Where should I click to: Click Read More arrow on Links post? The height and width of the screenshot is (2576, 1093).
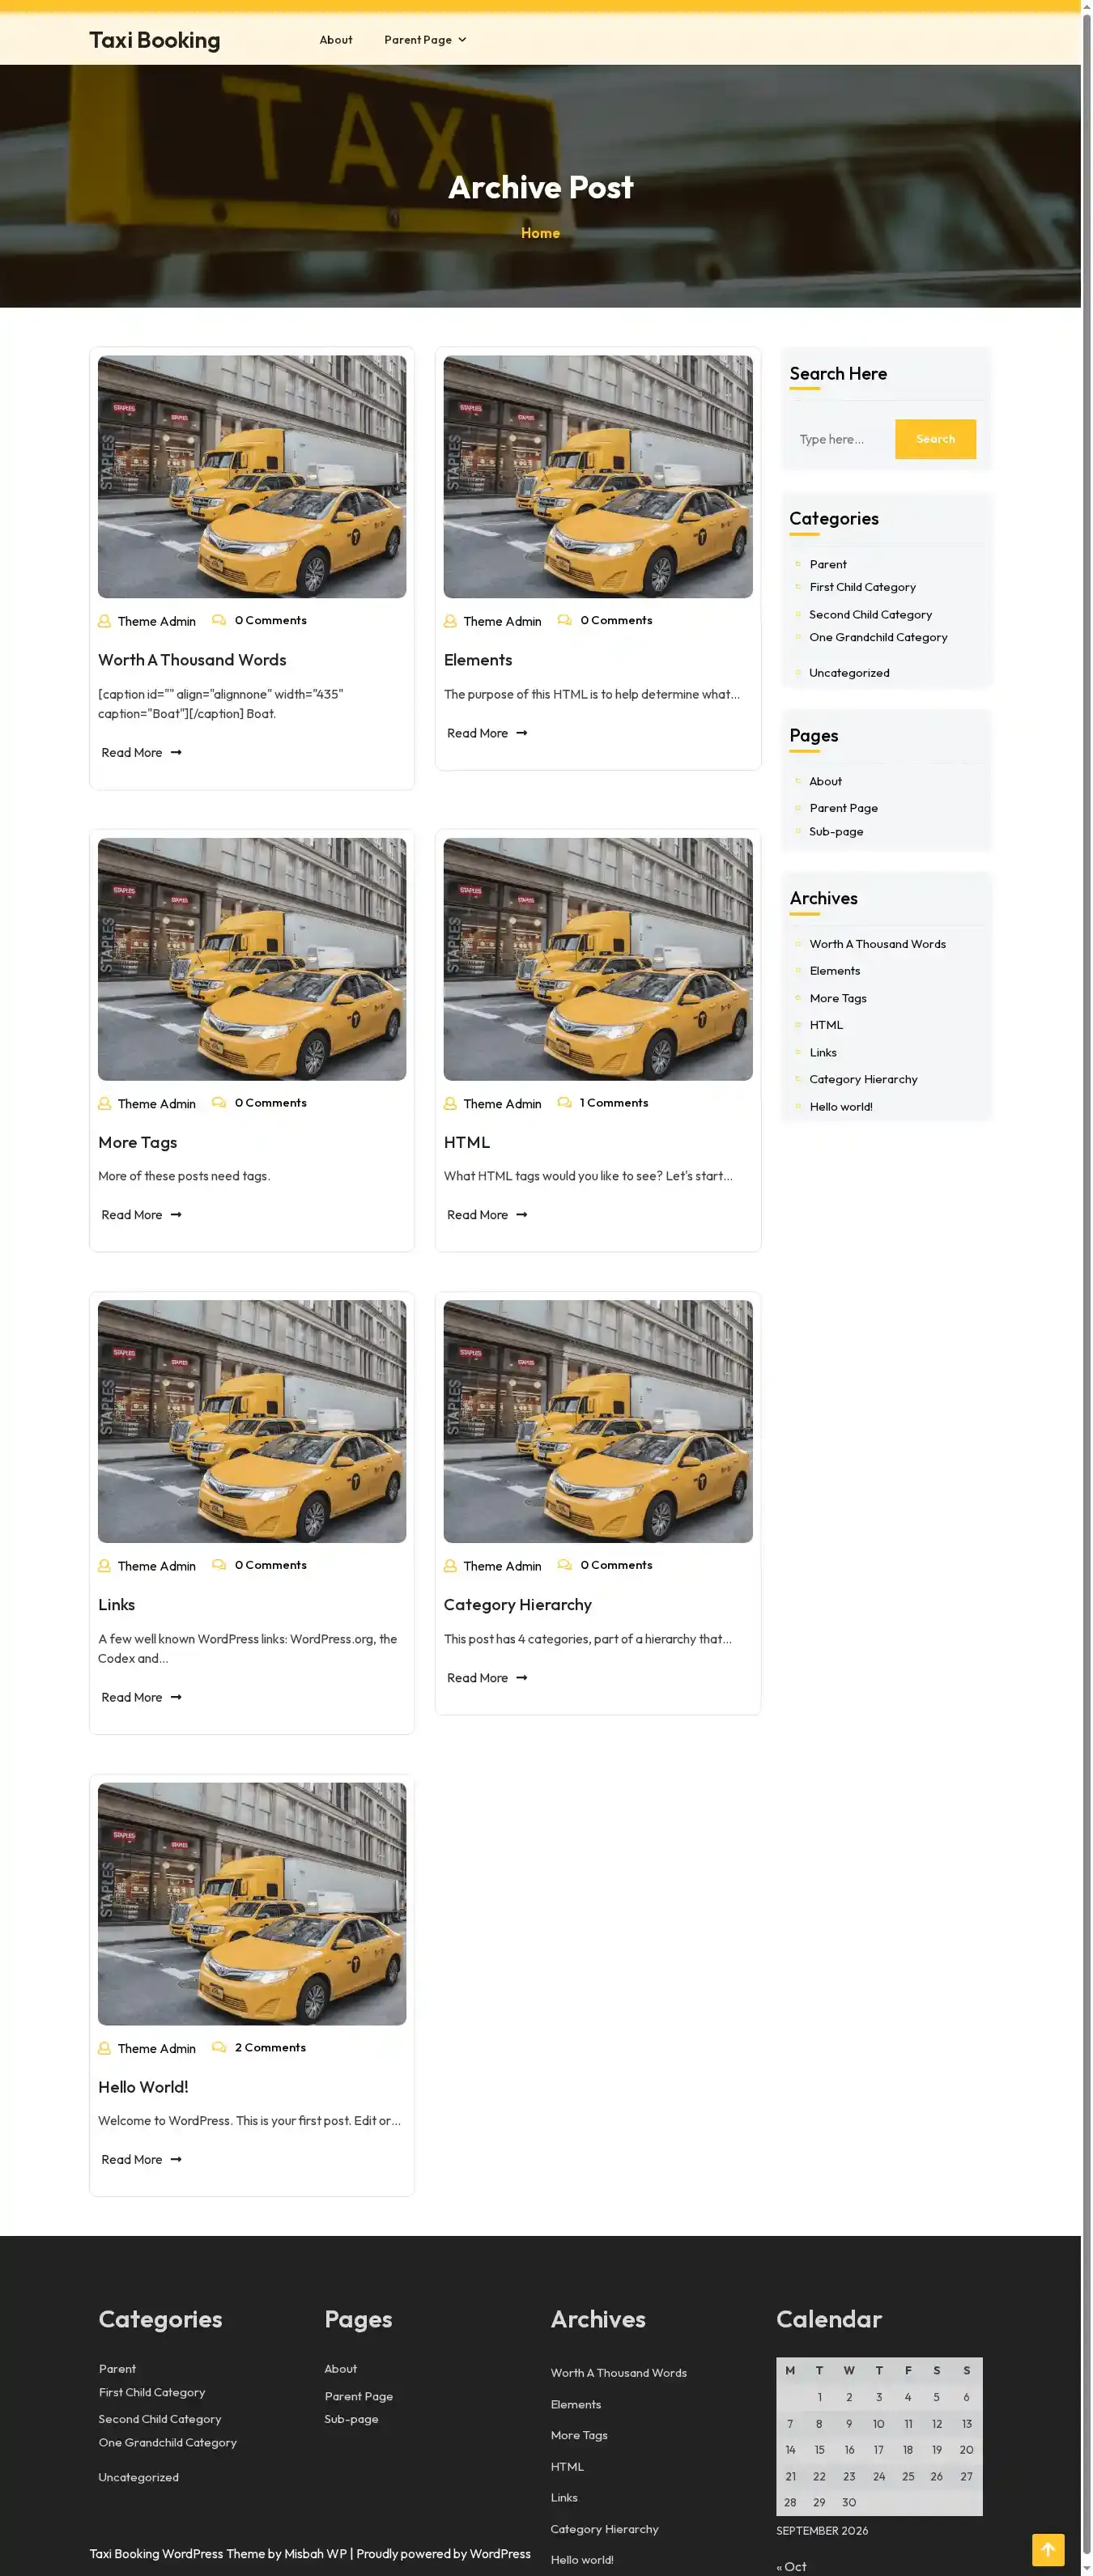[176, 1697]
